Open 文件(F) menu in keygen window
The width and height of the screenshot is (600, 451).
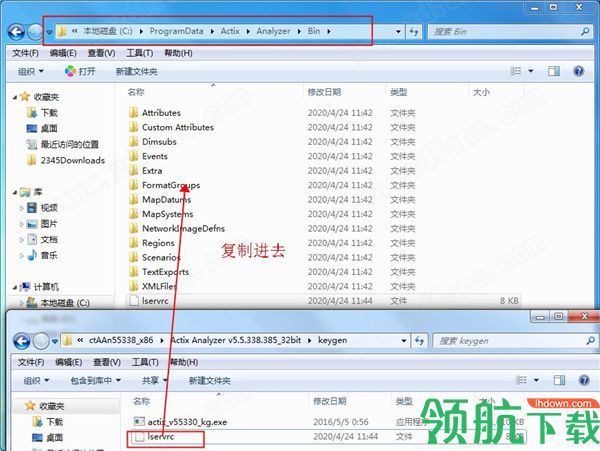(31, 362)
